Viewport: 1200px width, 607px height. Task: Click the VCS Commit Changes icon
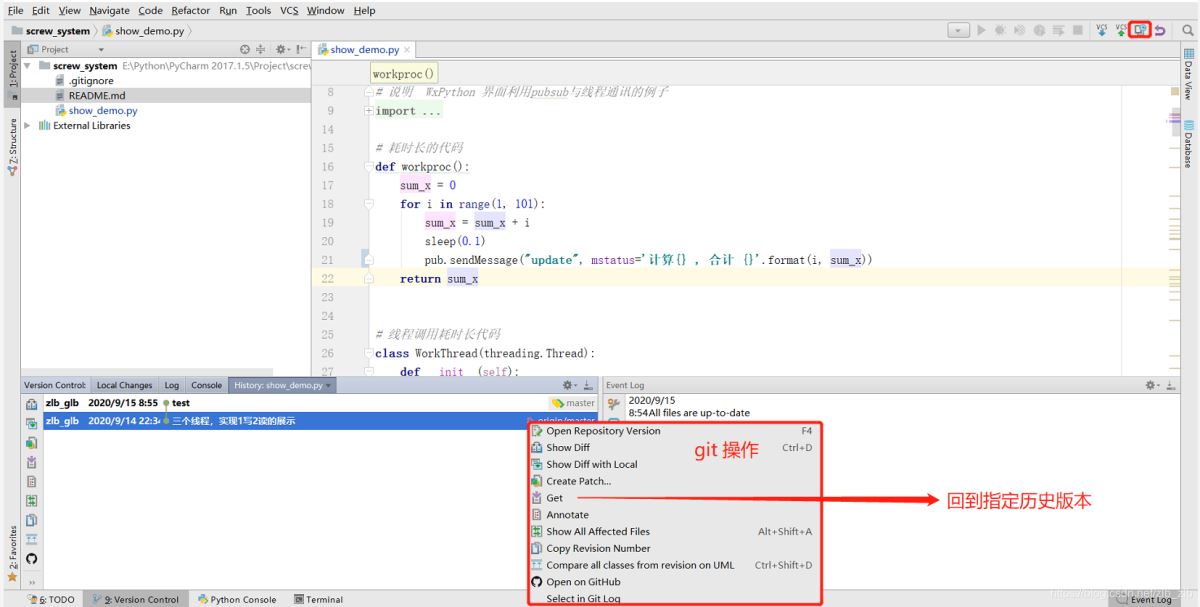tap(1120, 30)
